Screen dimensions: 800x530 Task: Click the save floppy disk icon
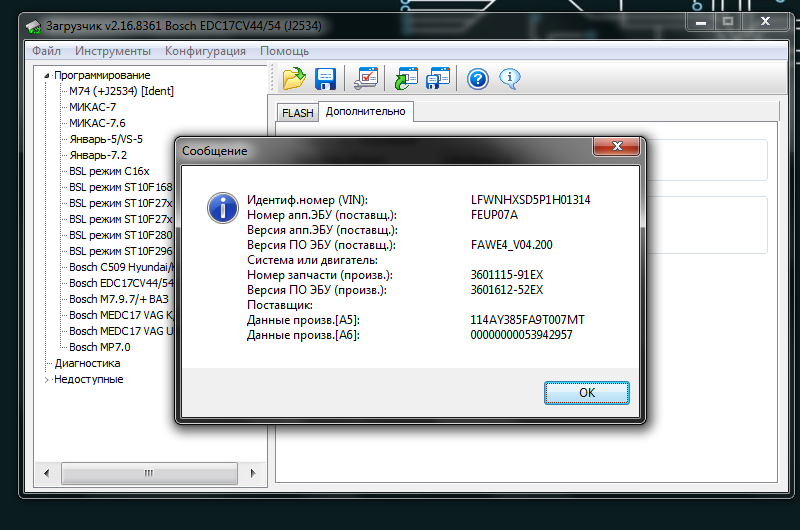(325, 78)
